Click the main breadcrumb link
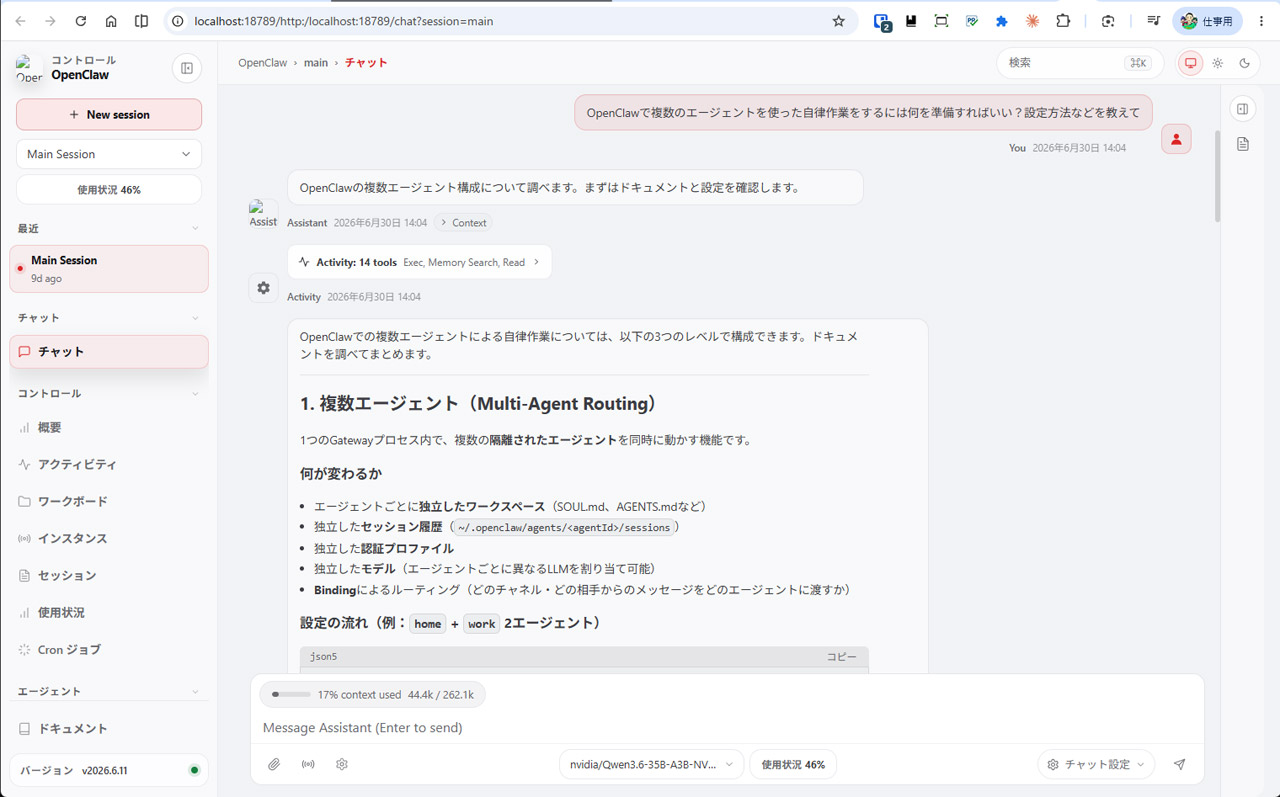 point(316,62)
